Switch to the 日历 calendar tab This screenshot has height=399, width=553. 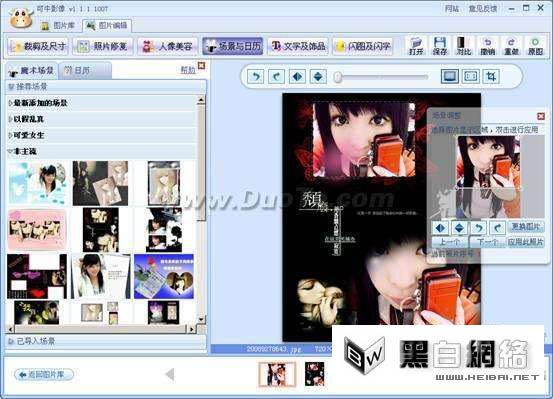(84, 71)
